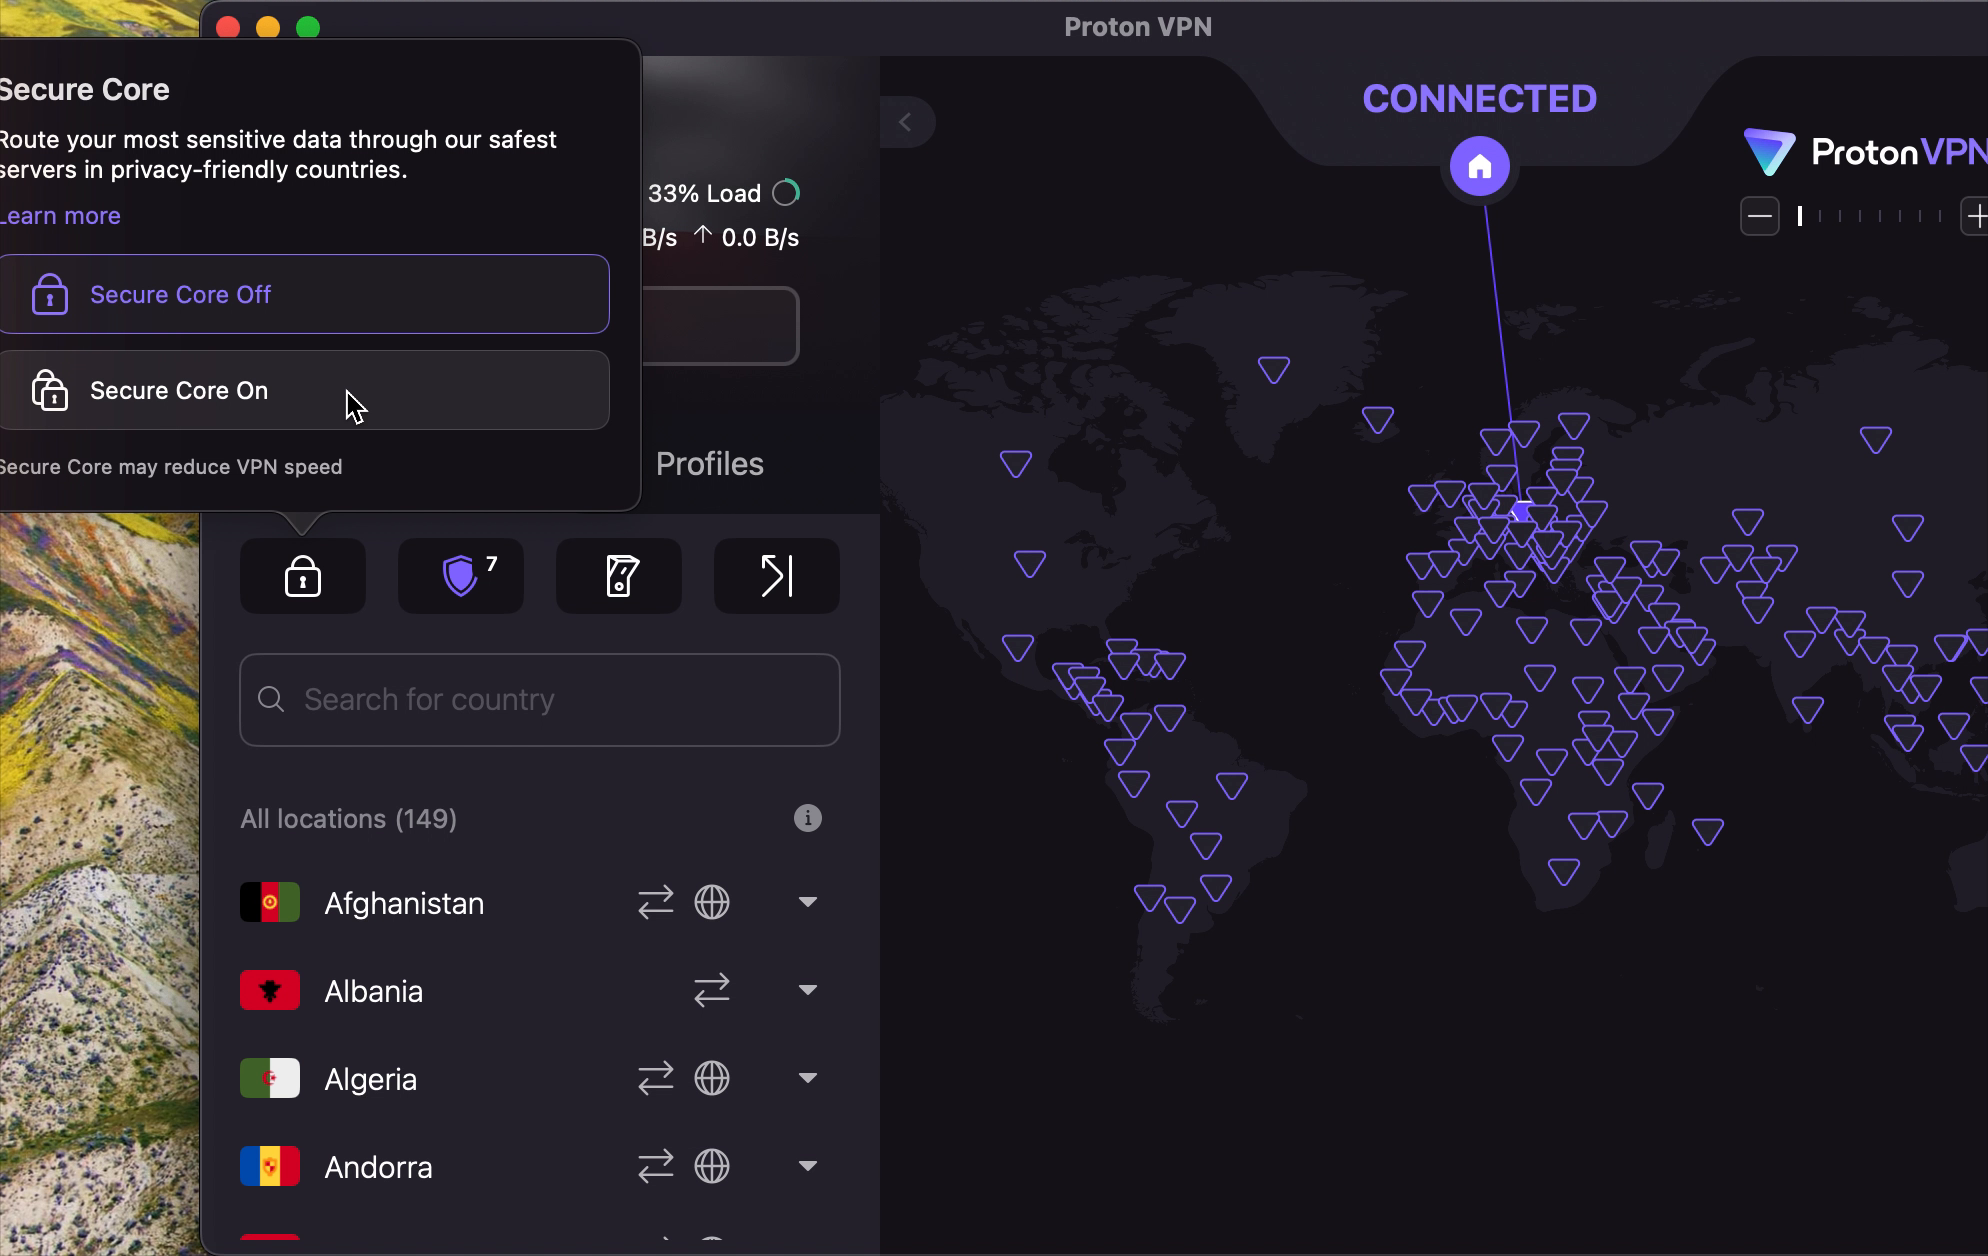The image size is (1988, 1256).
Task: Enable Secure Core On option
Action: [304, 390]
